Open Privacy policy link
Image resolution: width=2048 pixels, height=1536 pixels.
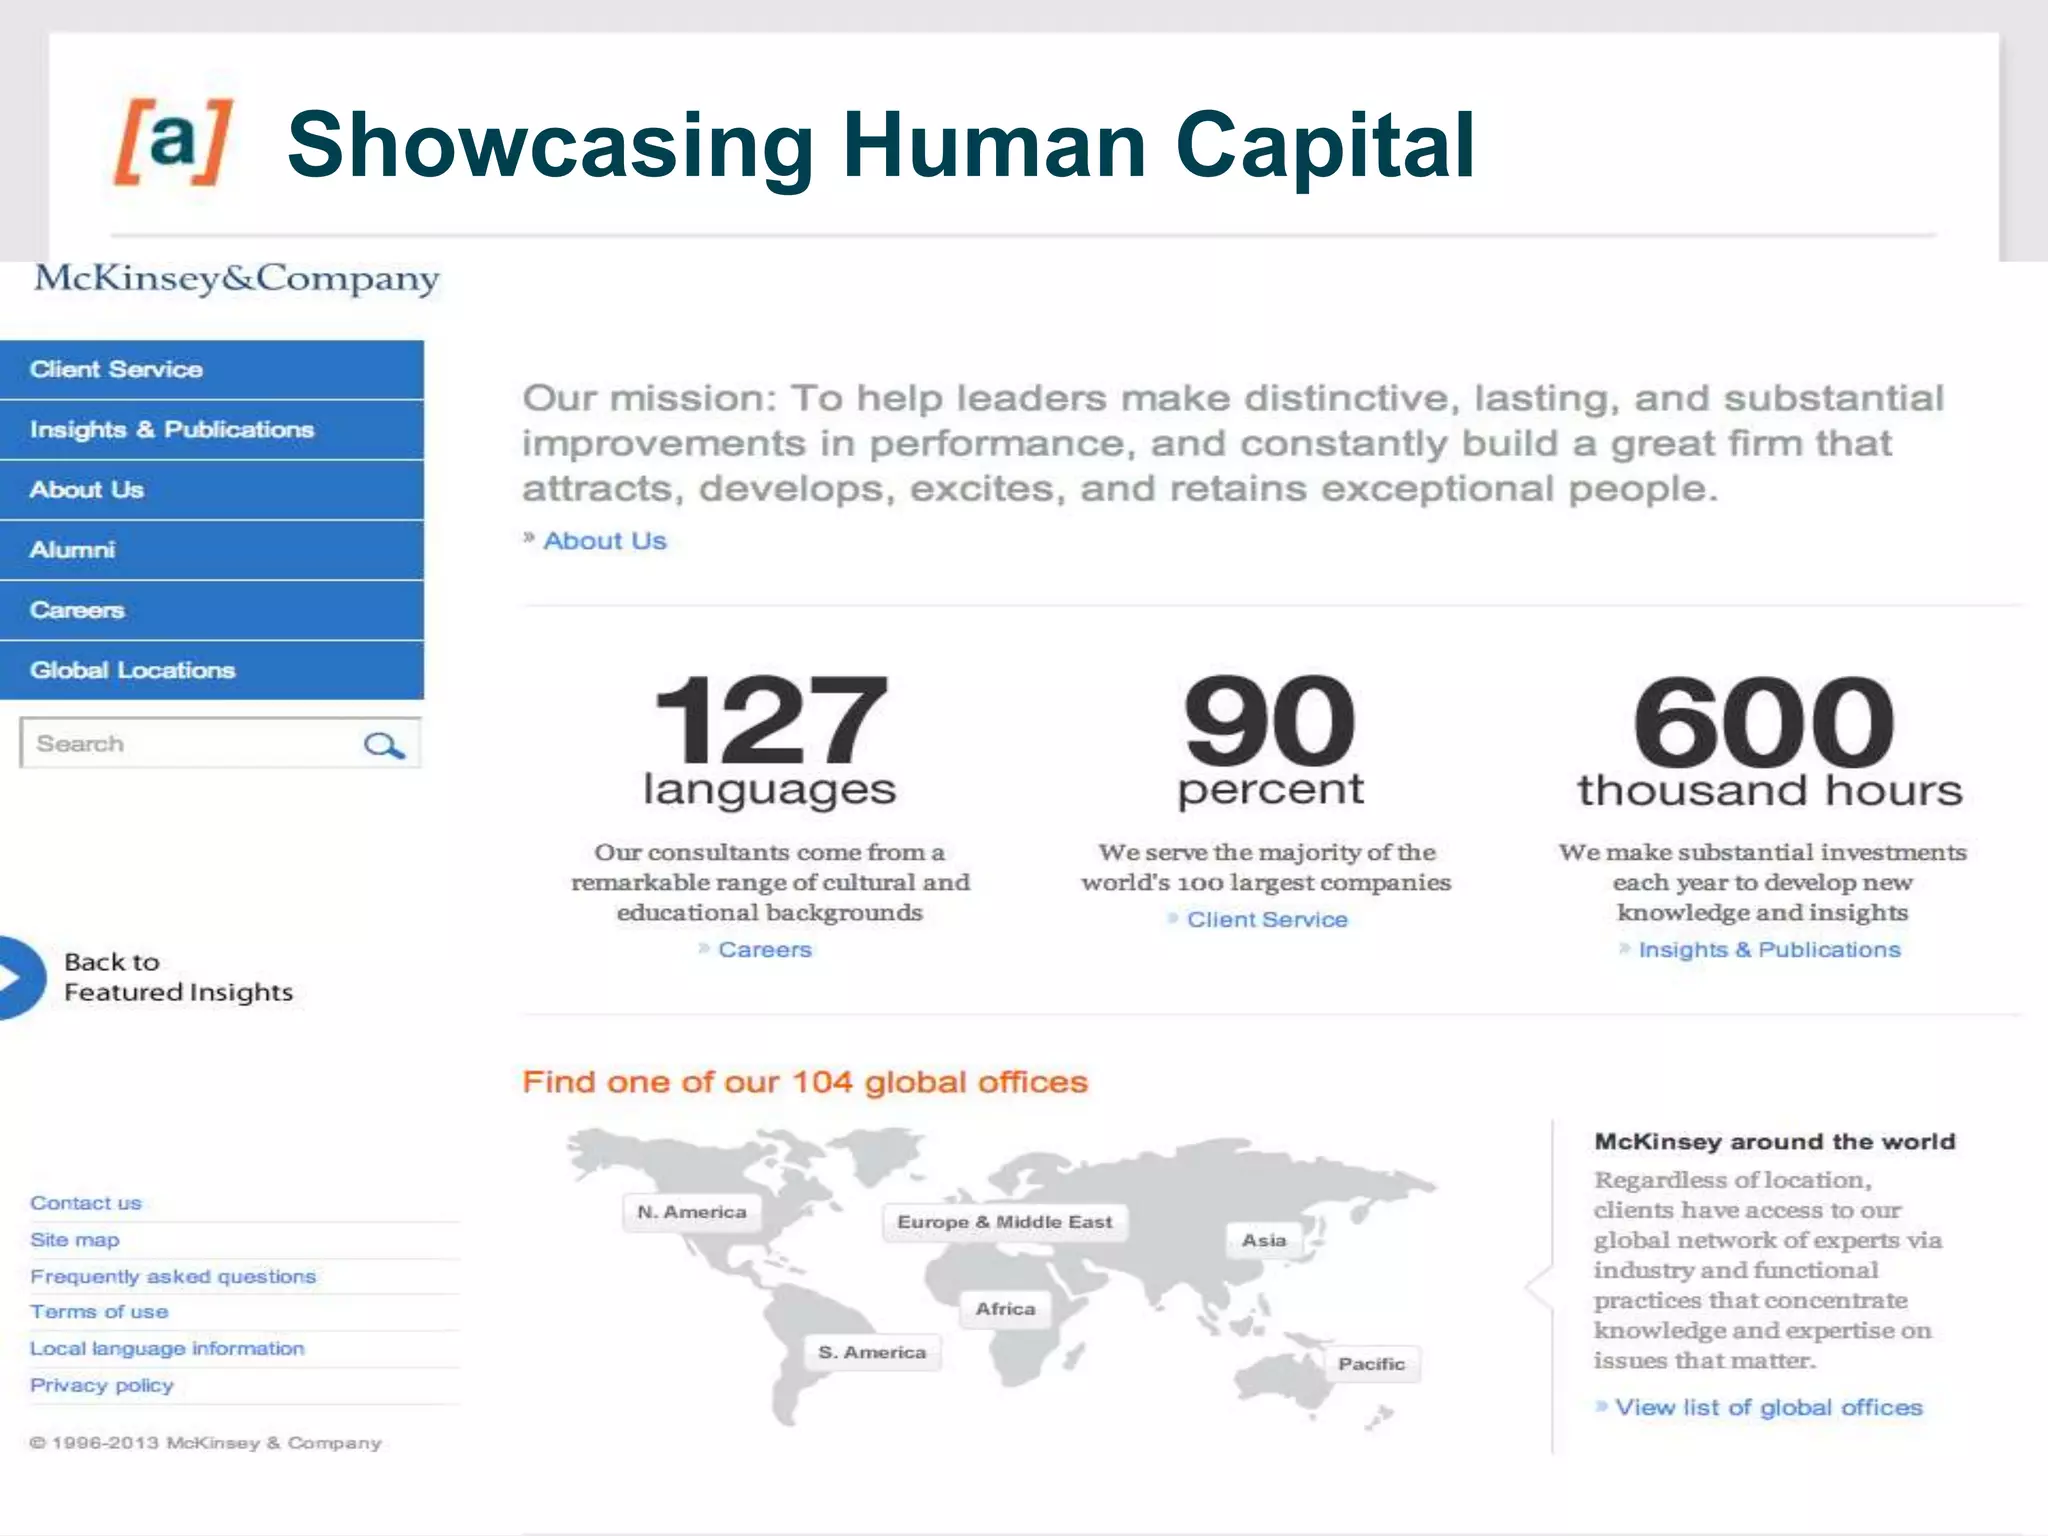point(102,1385)
